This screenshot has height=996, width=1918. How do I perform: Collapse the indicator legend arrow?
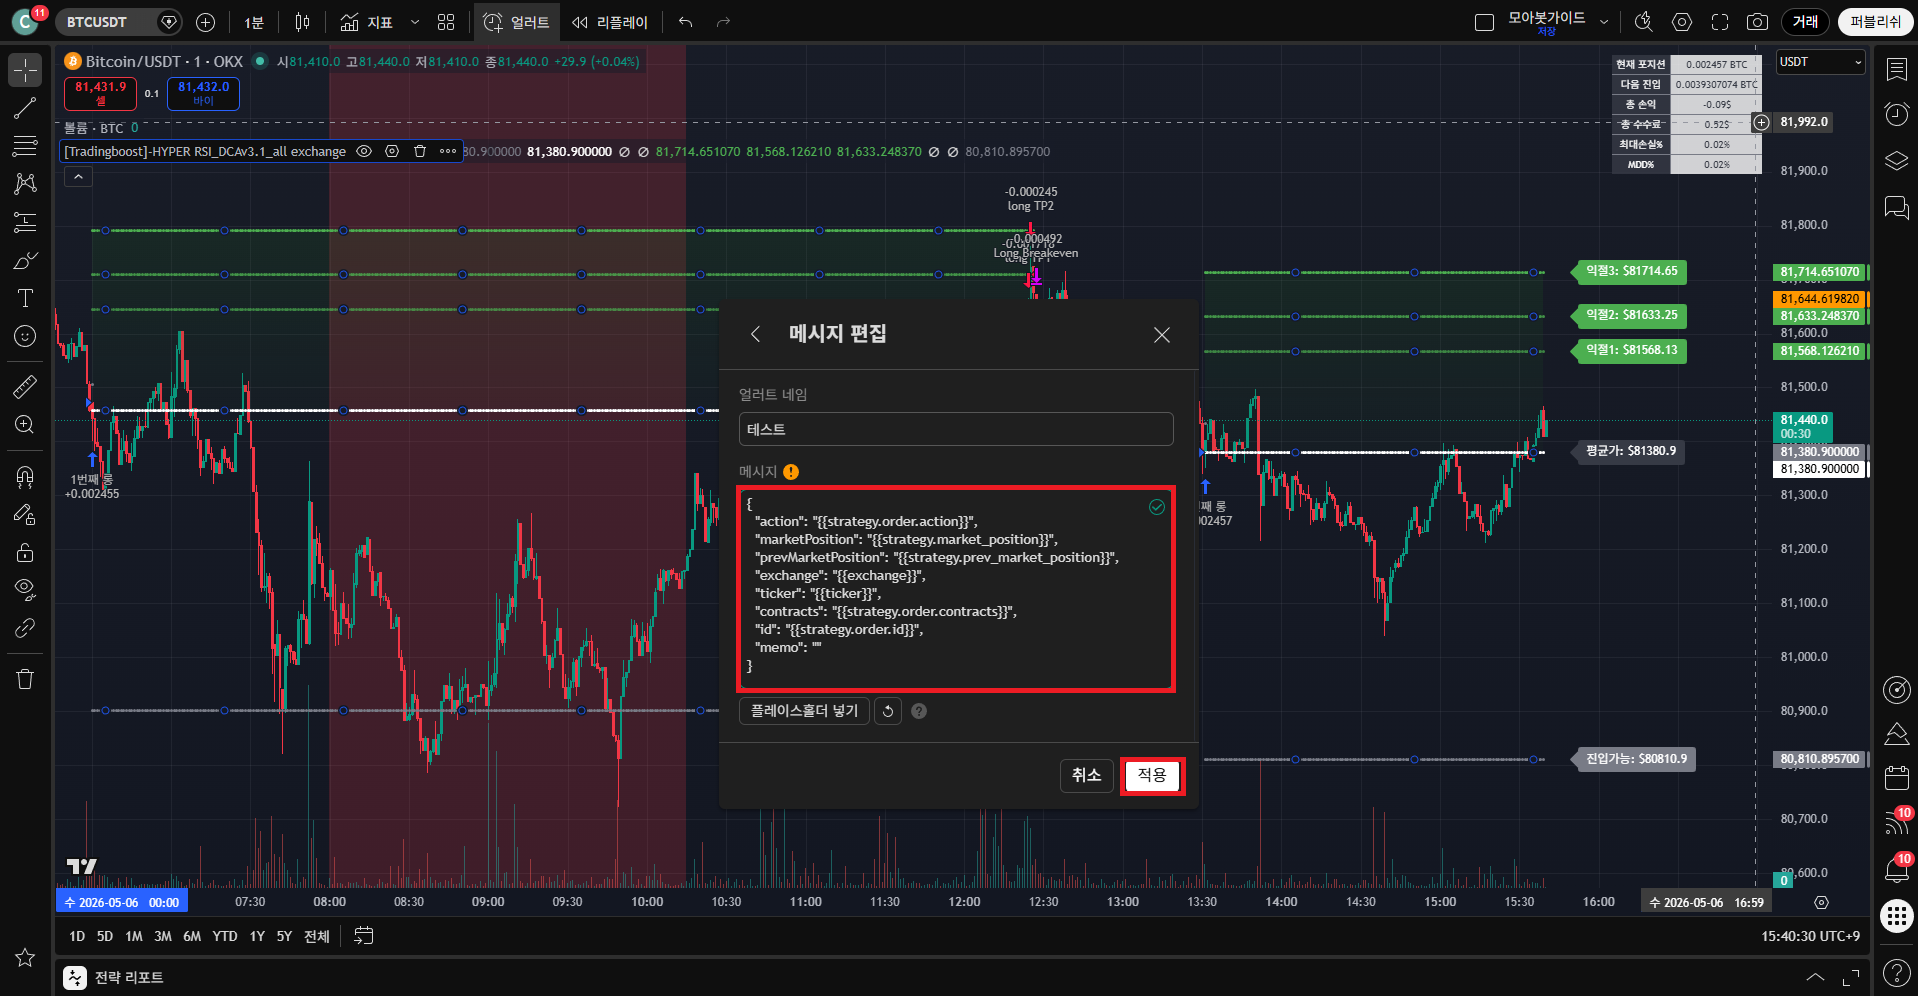(x=78, y=177)
